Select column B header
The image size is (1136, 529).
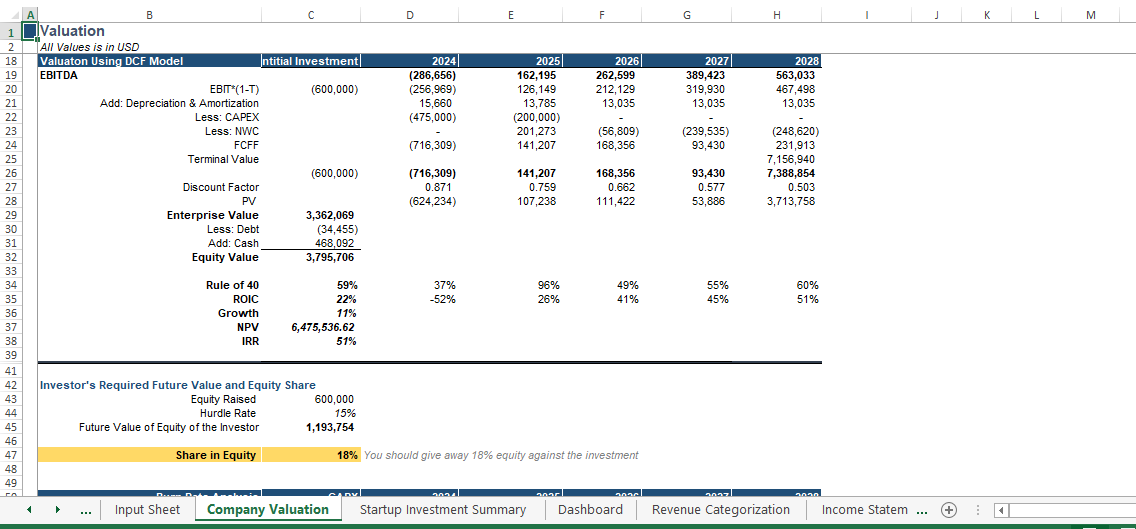click(149, 15)
